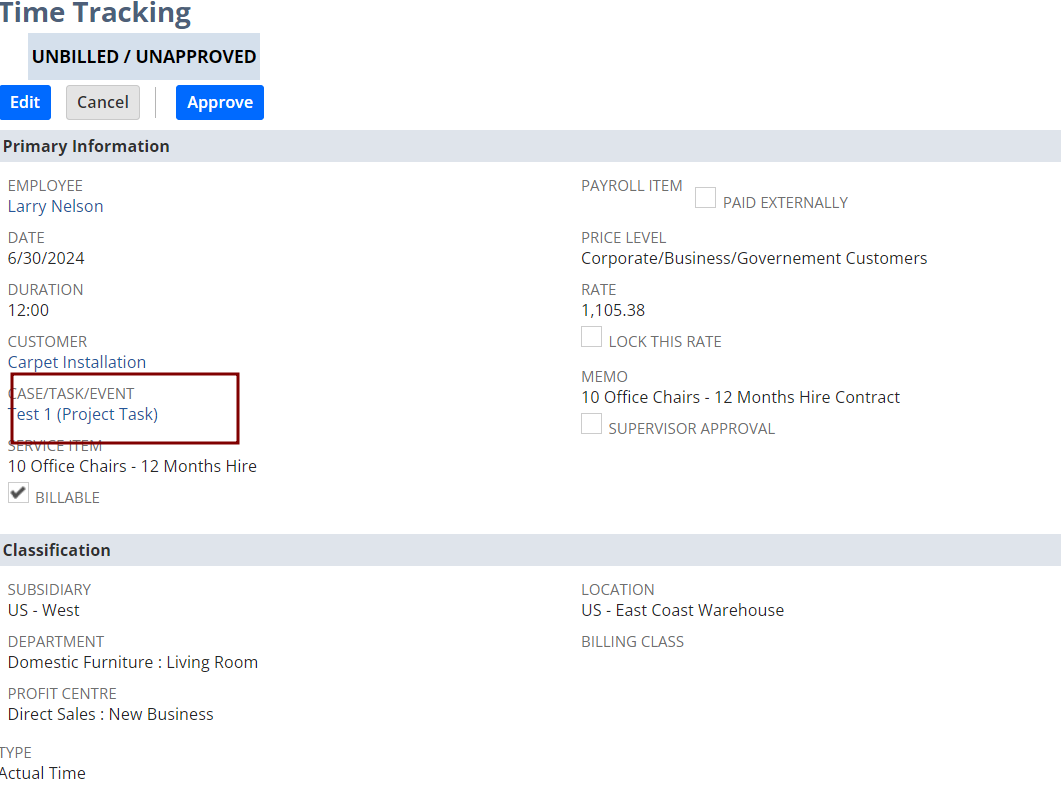Viewport: 1061px width, 801px height.
Task: Click the service item 10 Office Chairs value
Action: click(132, 466)
